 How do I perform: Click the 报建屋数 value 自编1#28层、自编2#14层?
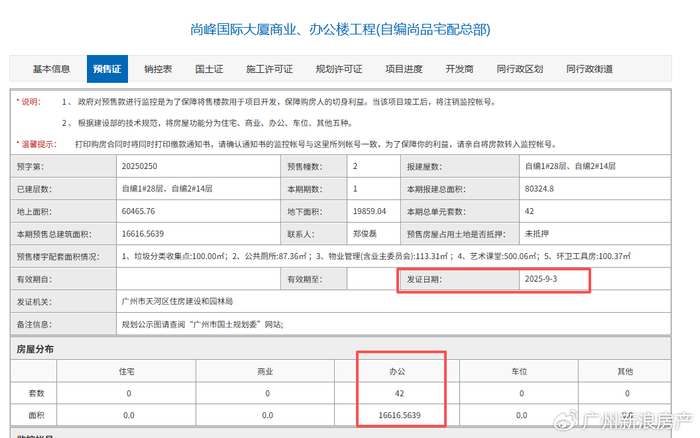(x=570, y=166)
